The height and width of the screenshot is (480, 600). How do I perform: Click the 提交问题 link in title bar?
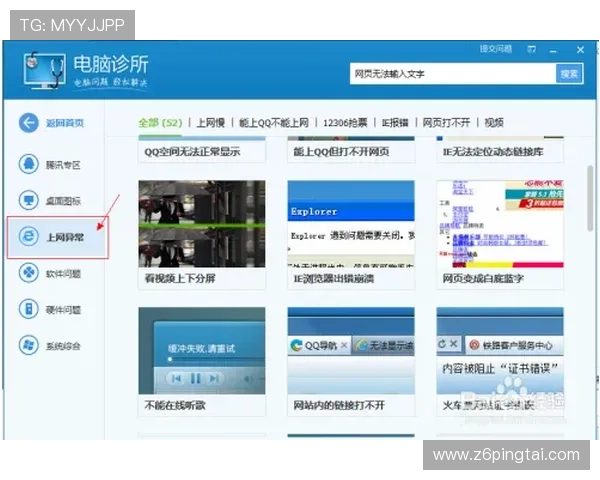pyautogui.click(x=496, y=49)
